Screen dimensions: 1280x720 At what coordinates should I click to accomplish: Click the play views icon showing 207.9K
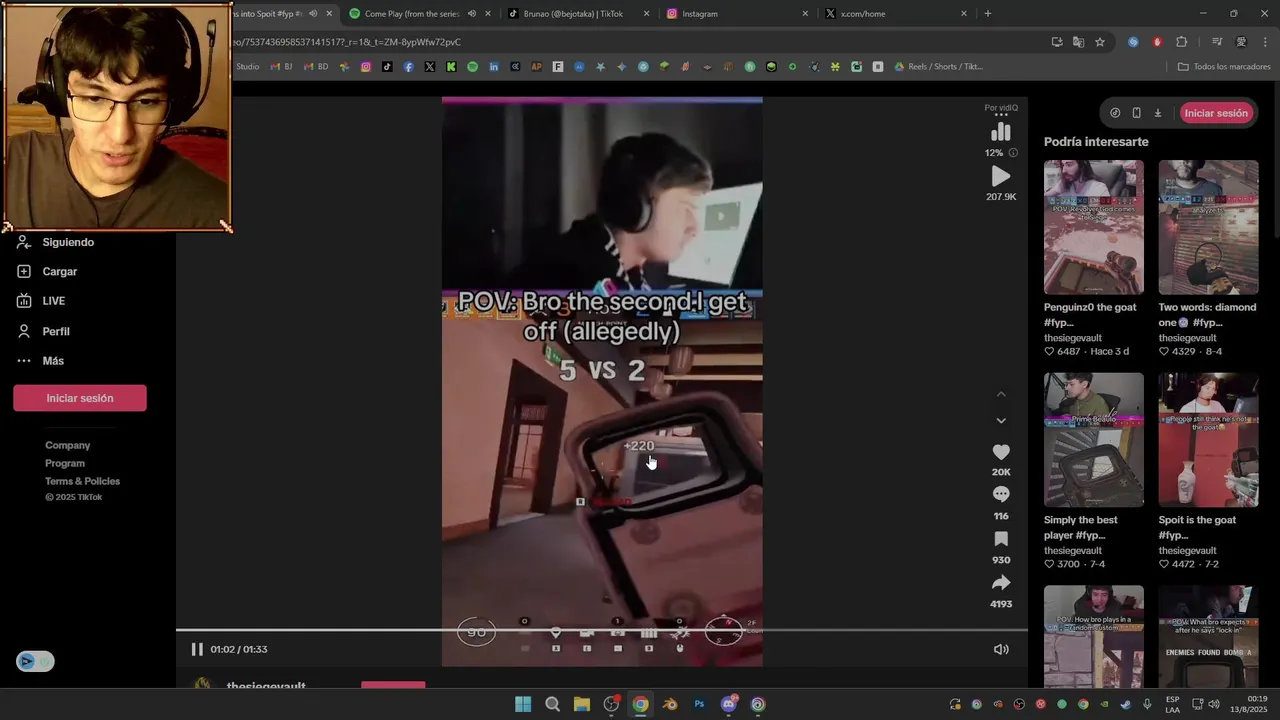click(x=1000, y=176)
